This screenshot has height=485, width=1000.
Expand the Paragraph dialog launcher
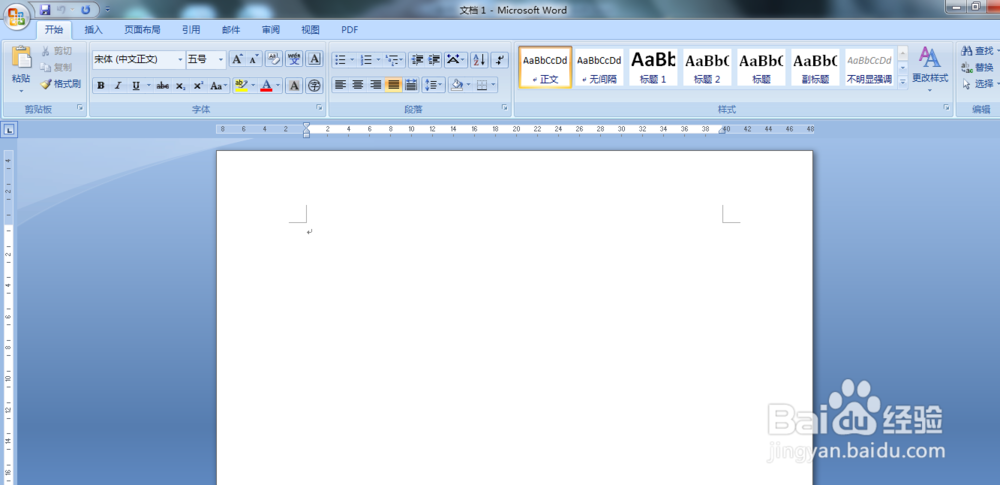click(x=505, y=108)
